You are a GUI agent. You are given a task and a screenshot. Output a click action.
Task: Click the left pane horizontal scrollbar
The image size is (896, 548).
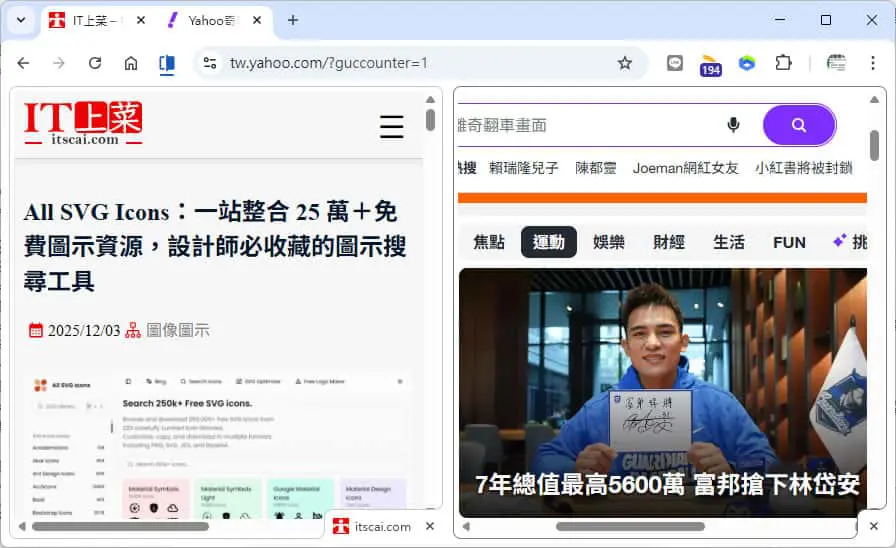120,526
